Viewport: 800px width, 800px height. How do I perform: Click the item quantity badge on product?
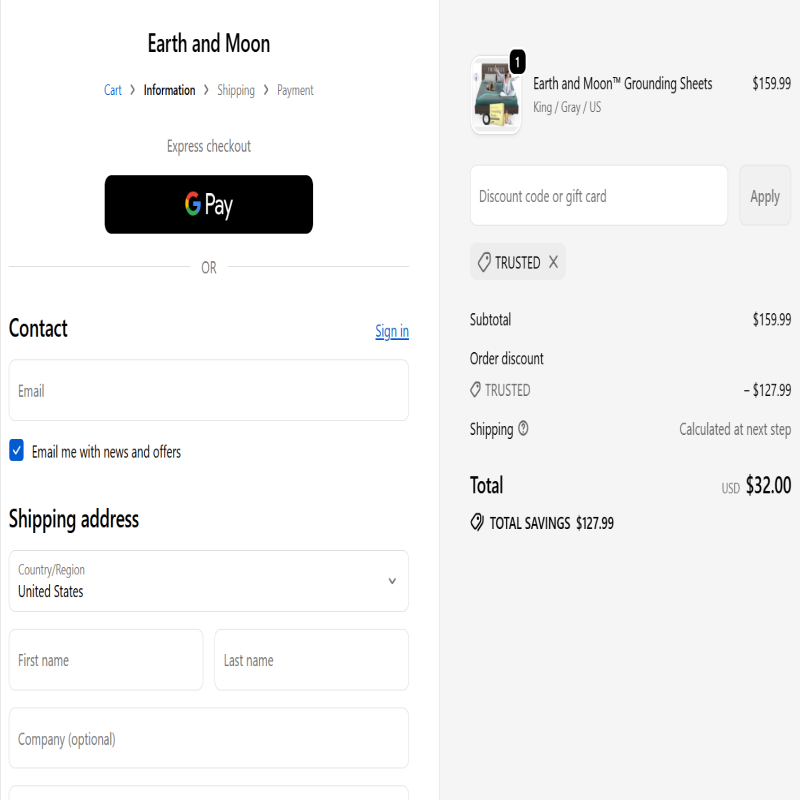coord(517,62)
